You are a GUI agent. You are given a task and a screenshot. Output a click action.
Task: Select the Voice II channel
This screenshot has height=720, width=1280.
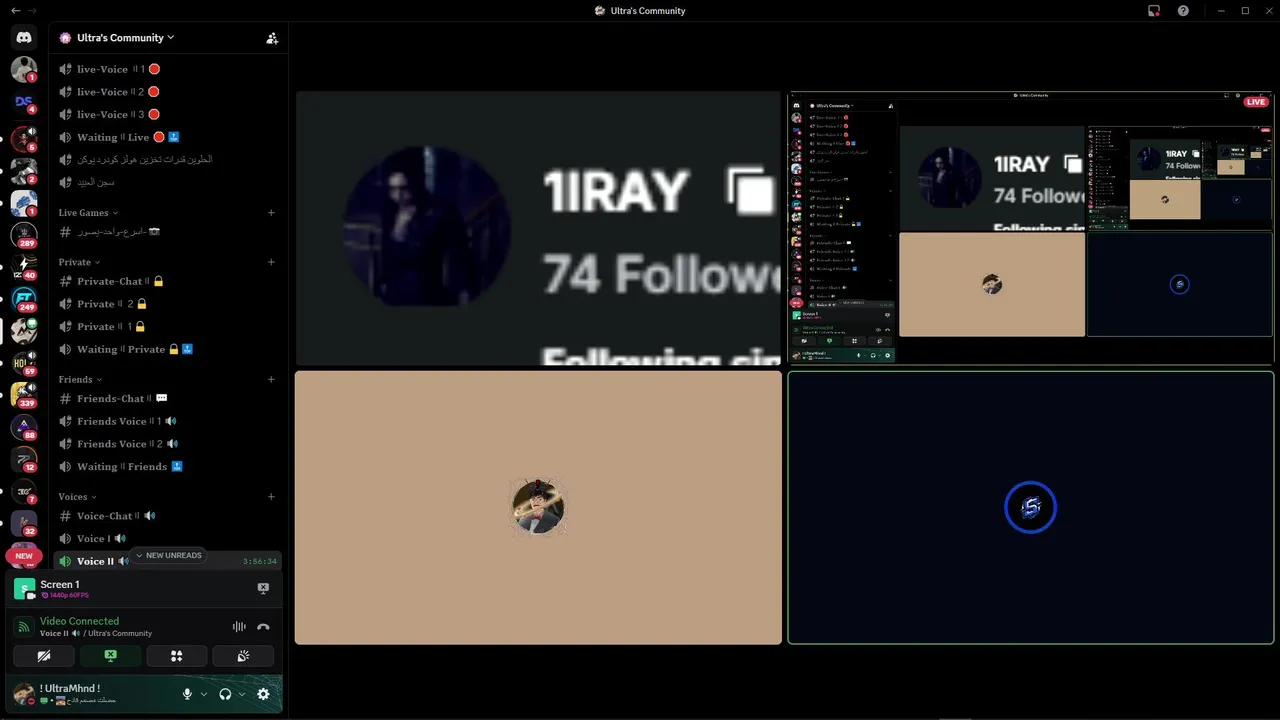tap(167, 561)
